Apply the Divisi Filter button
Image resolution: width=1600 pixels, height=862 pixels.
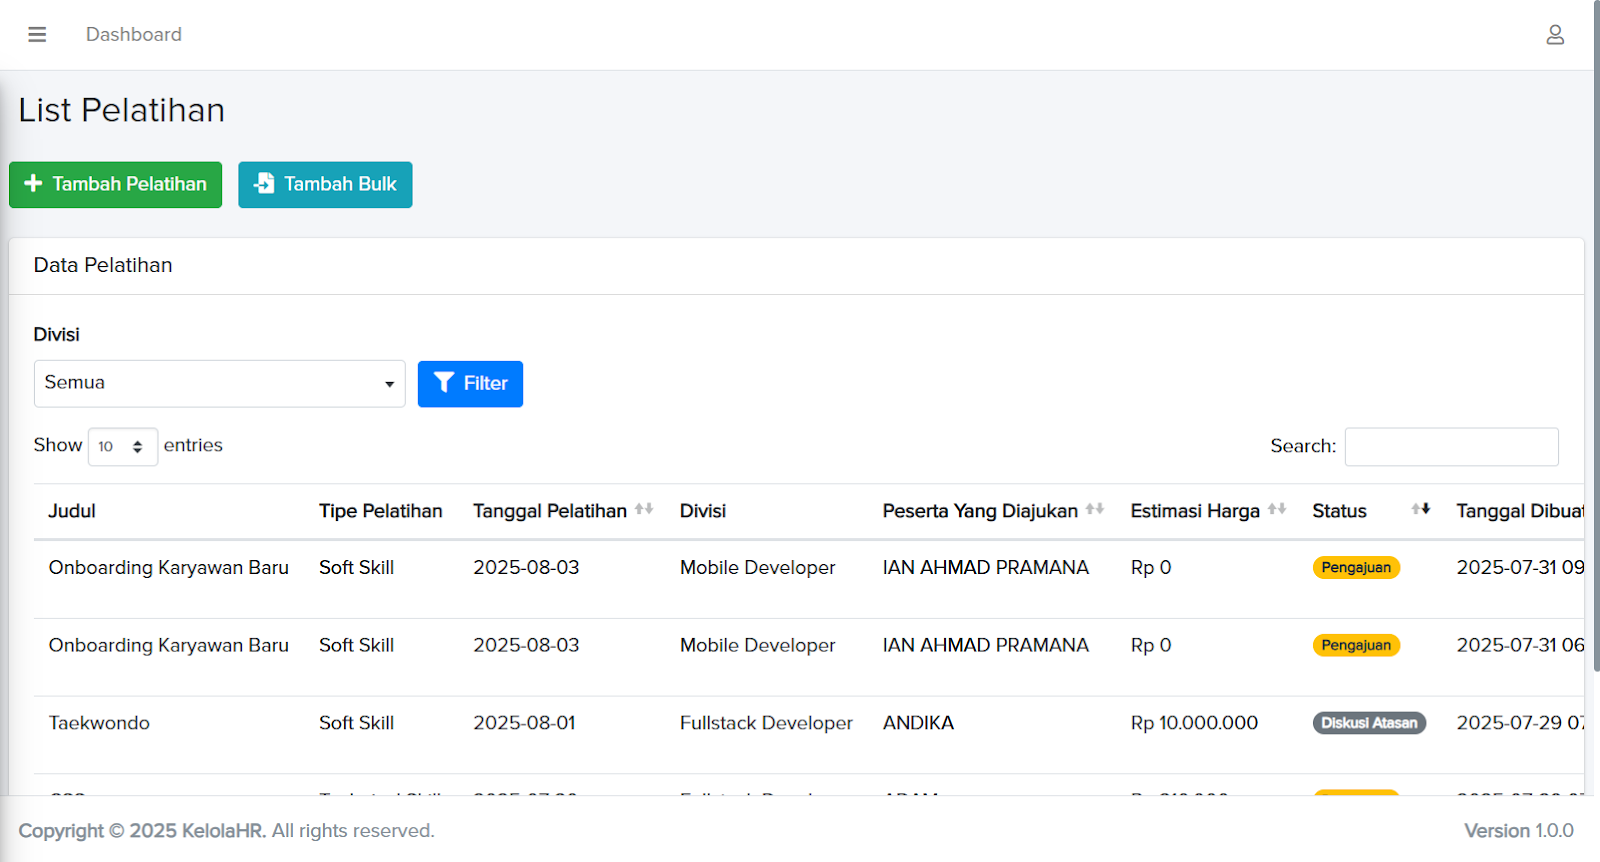(x=470, y=384)
